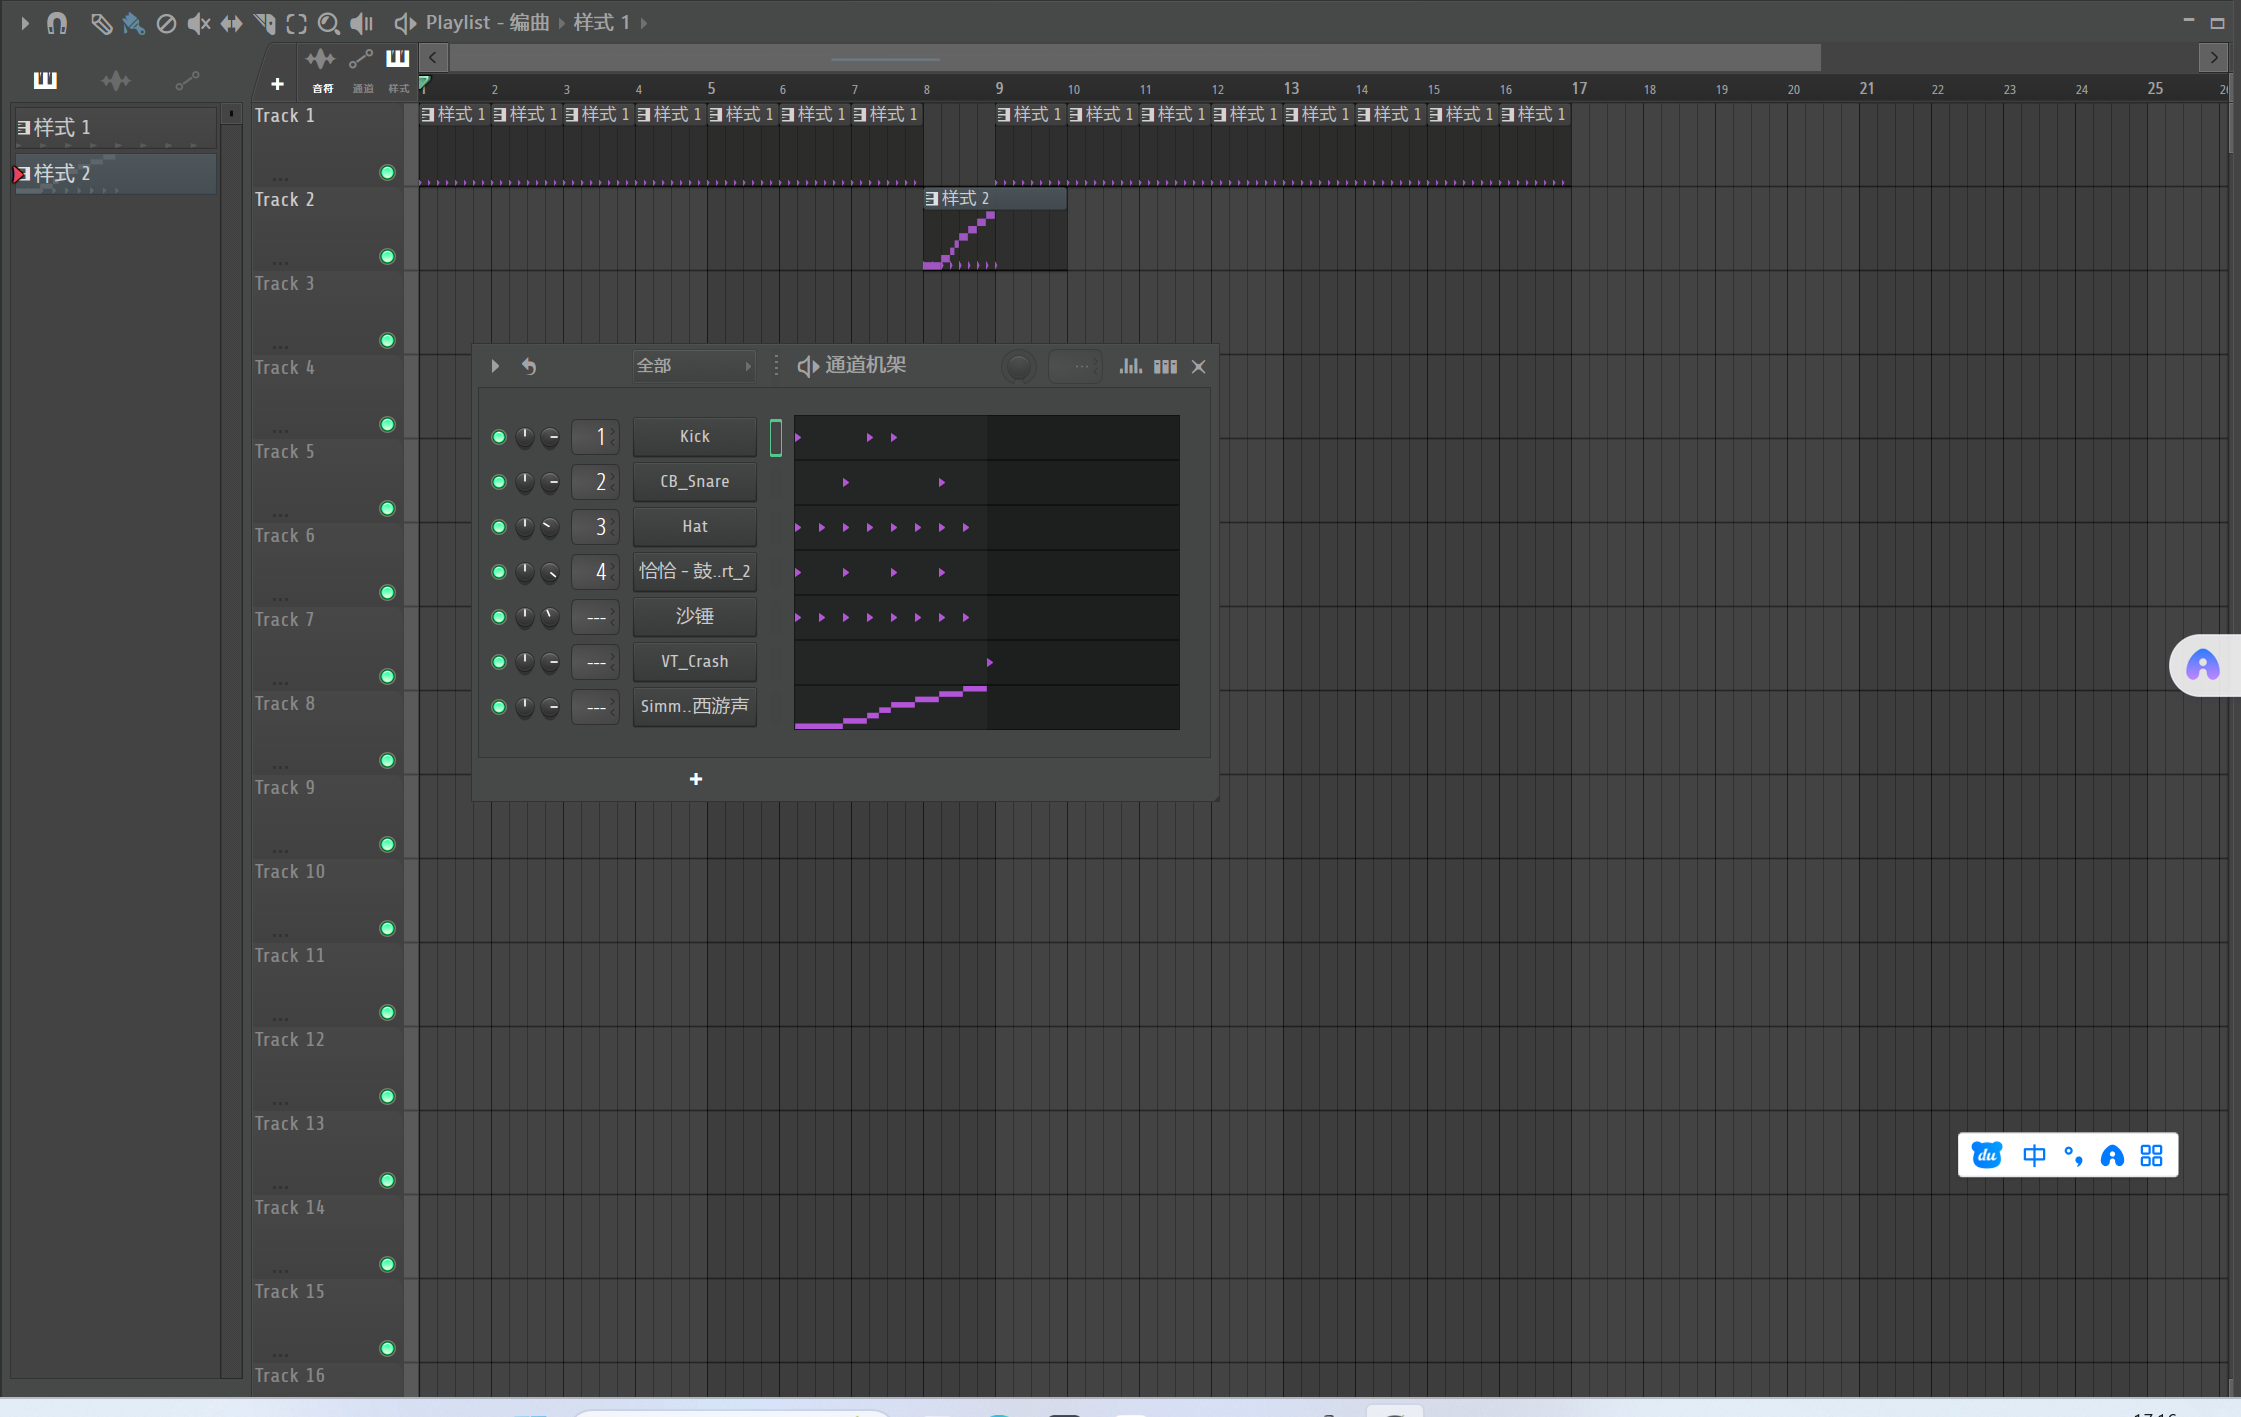Image resolution: width=2241 pixels, height=1417 pixels.
Task: Open the 全部 channel filter dropdown
Action: pos(693,366)
